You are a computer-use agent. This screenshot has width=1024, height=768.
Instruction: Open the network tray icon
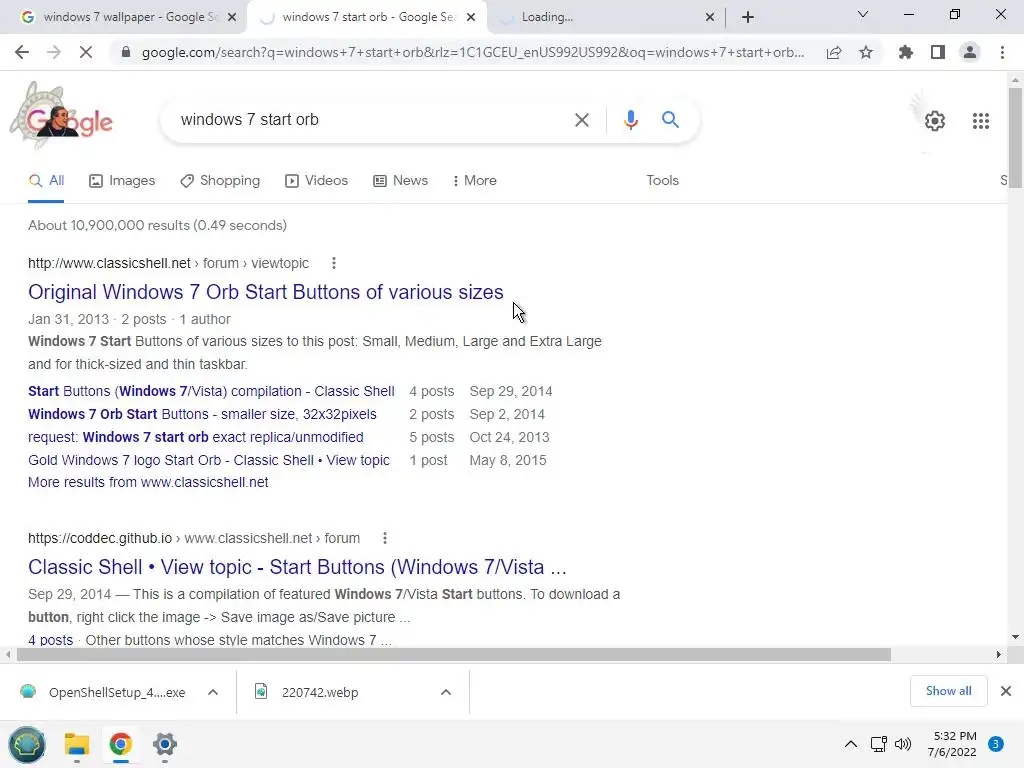coord(878,744)
